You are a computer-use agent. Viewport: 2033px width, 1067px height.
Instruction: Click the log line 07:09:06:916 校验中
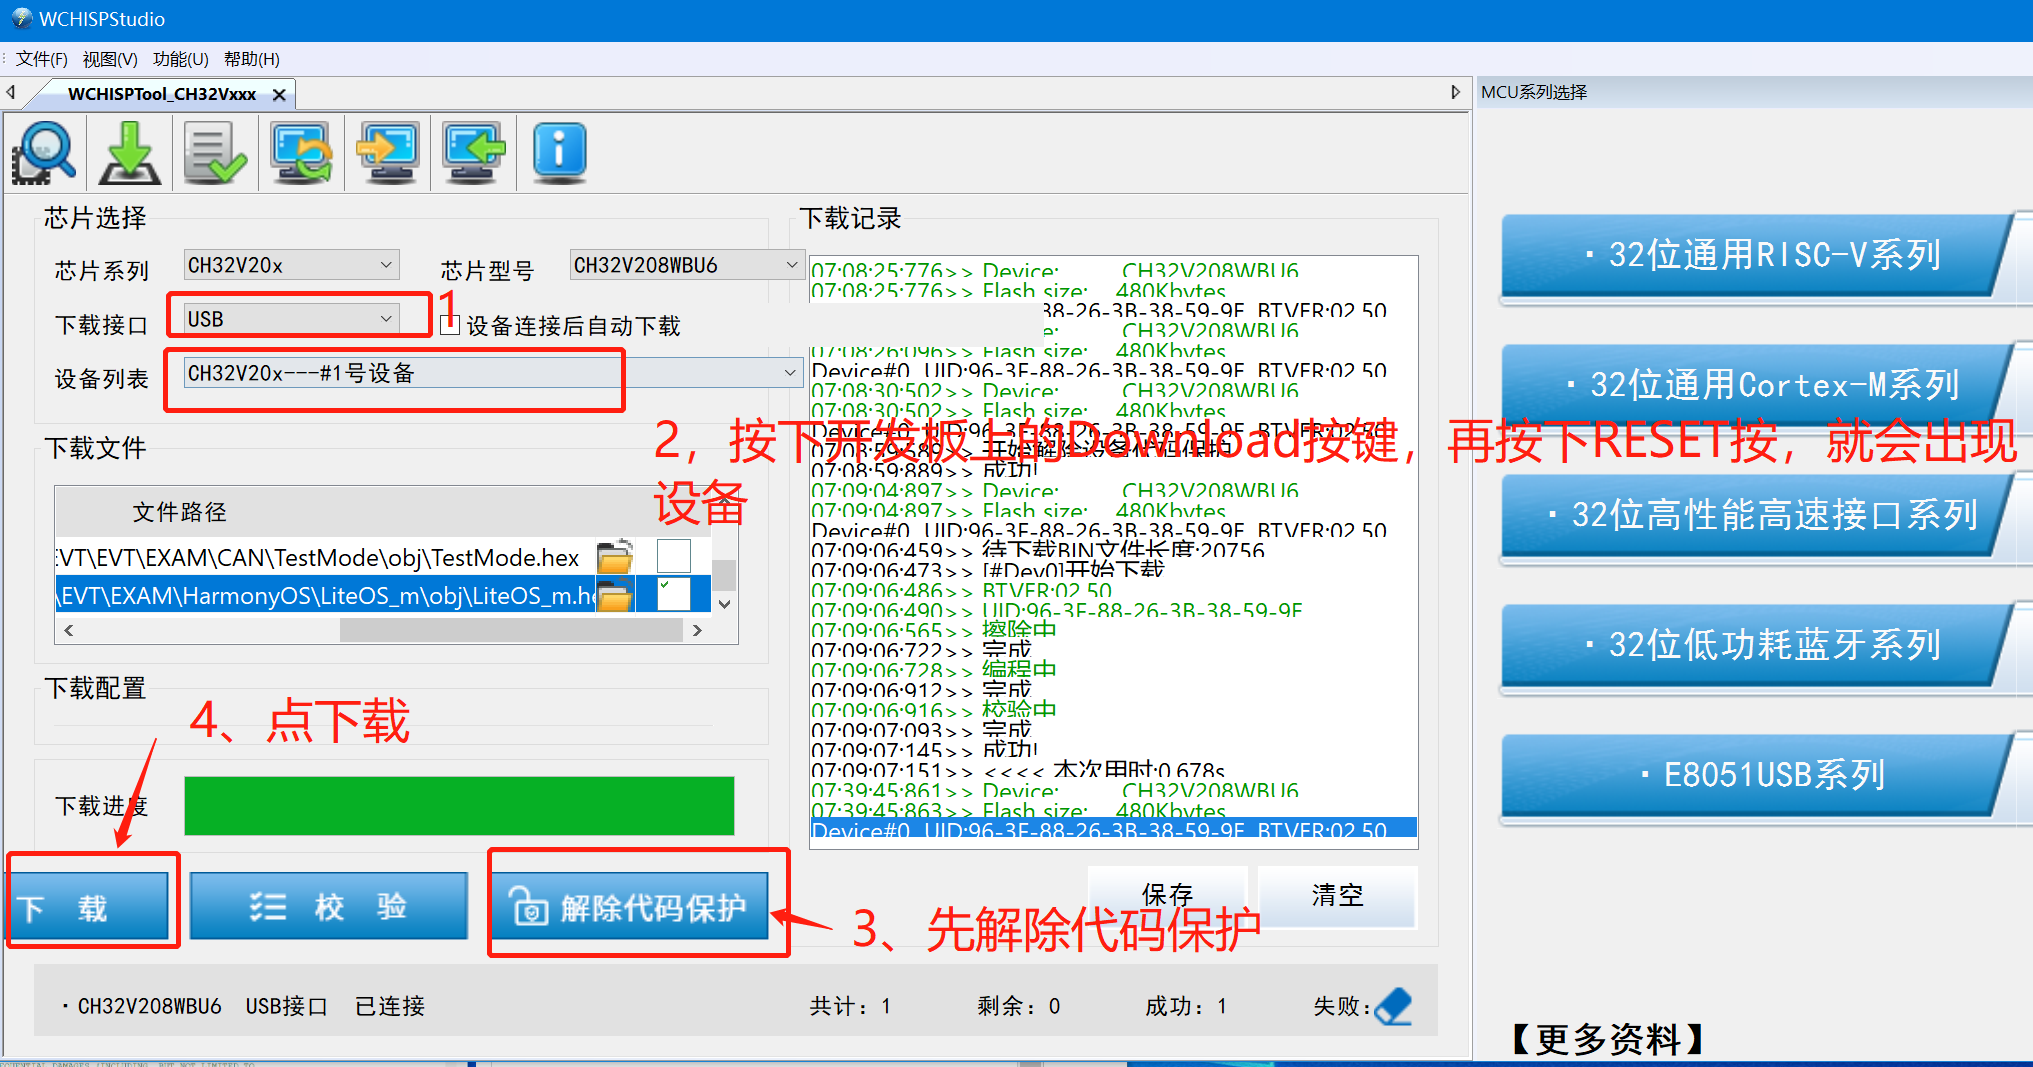pos(934,710)
